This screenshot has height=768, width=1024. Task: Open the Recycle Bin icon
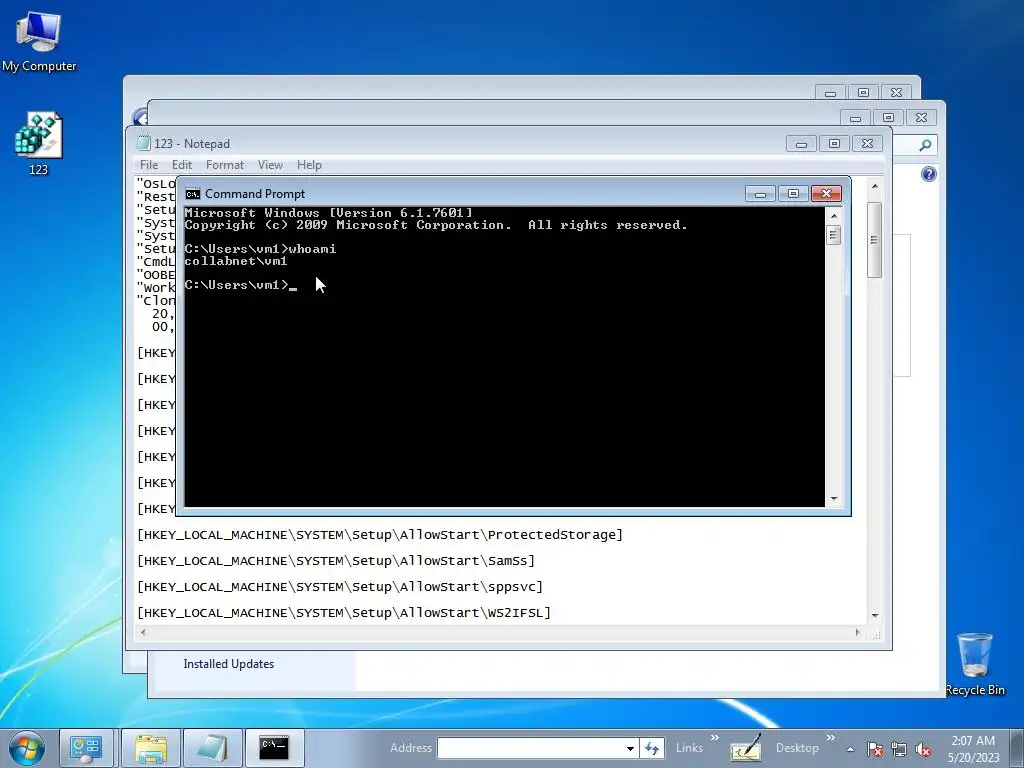pos(974,664)
